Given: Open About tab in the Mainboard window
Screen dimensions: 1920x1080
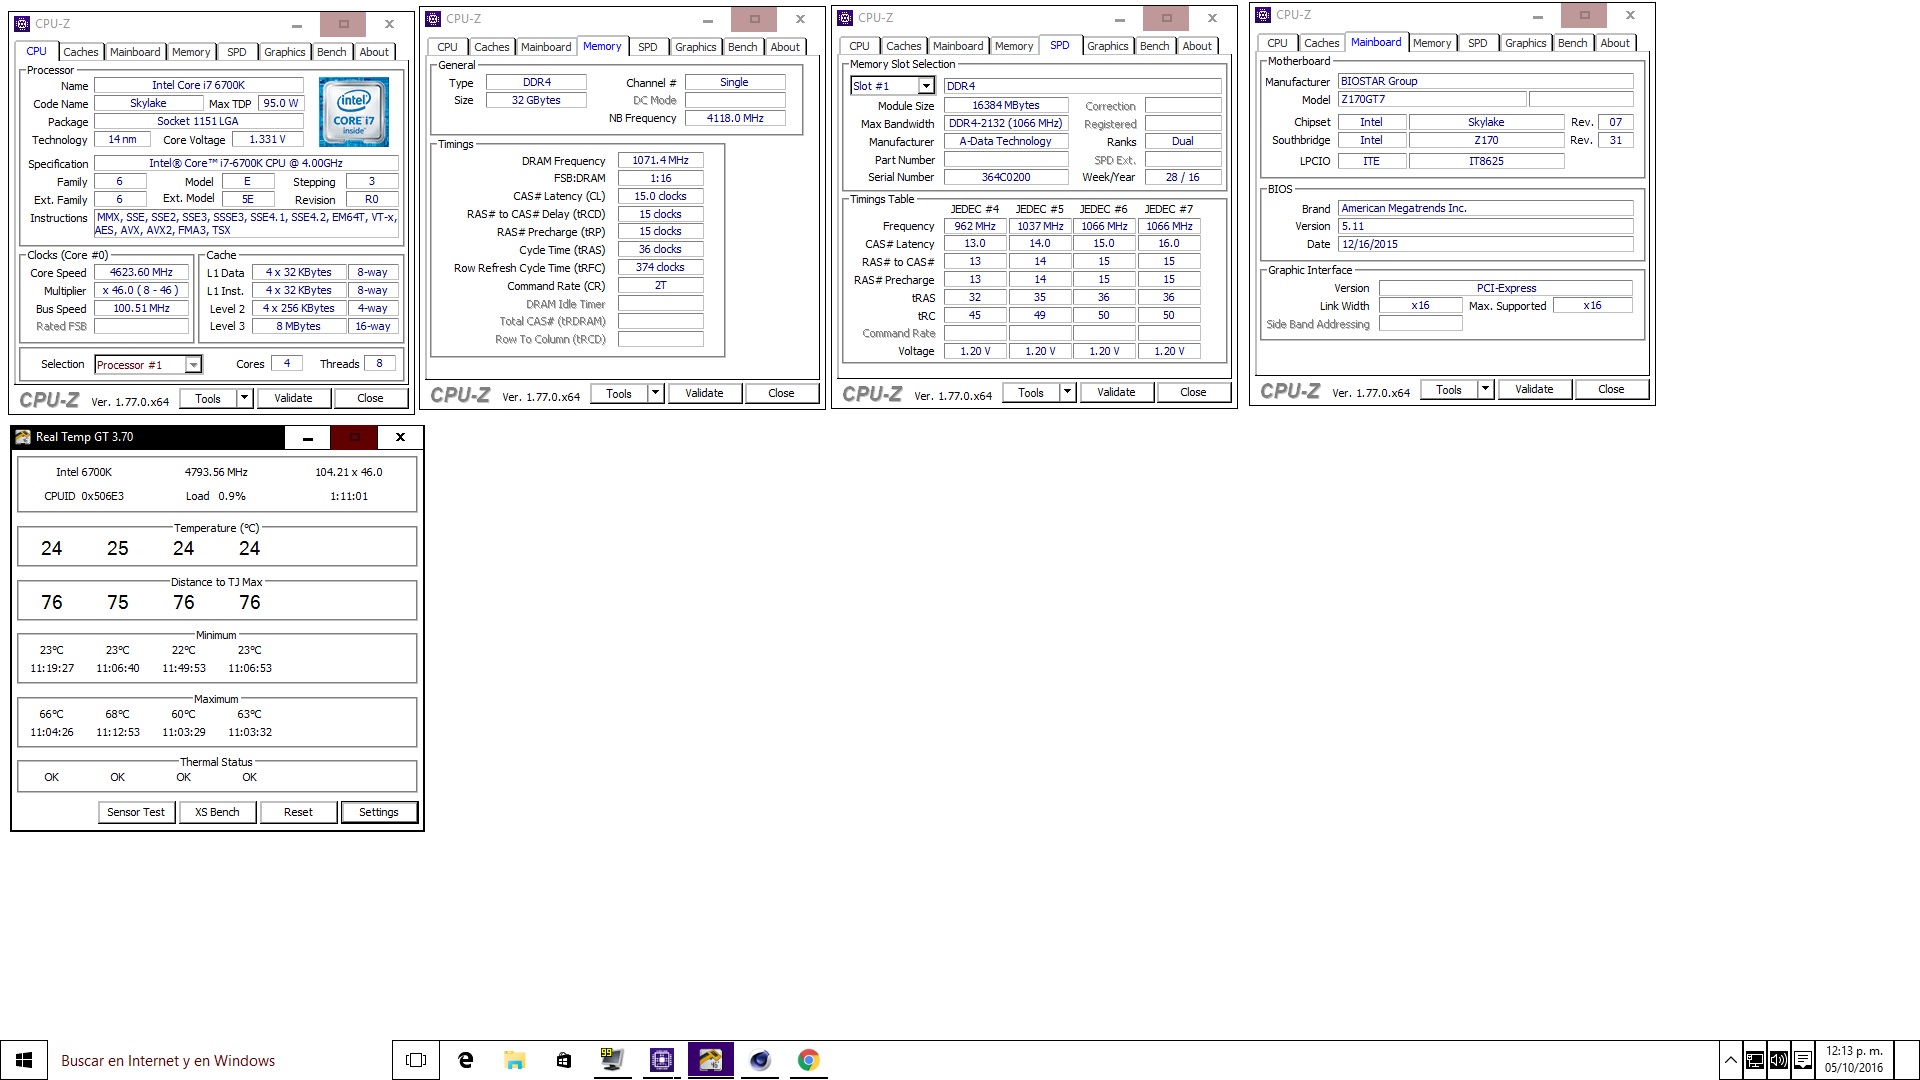Looking at the screenshot, I should pyautogui.click(x=1615, y=43).
